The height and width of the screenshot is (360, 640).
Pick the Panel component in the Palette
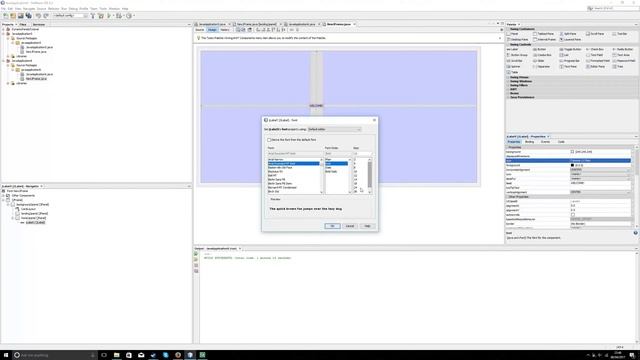(x=513, y=34)
